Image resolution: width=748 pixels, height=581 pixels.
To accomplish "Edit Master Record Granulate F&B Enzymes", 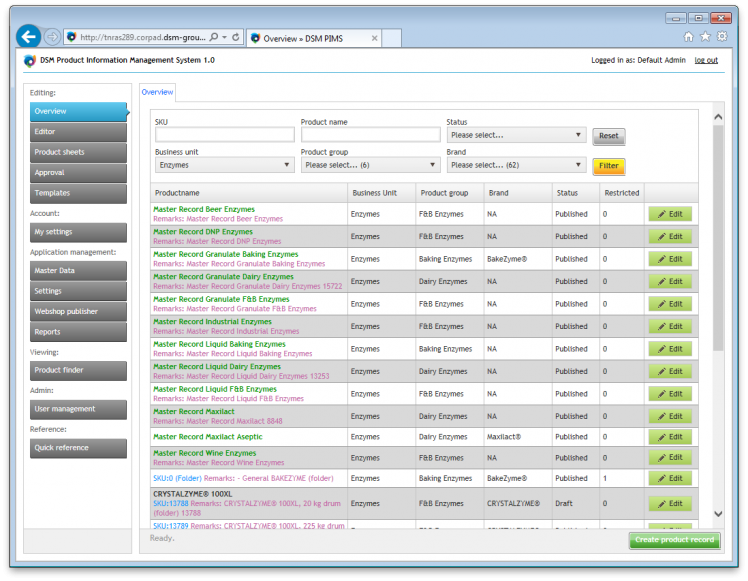I will click(x=670, y=304).
